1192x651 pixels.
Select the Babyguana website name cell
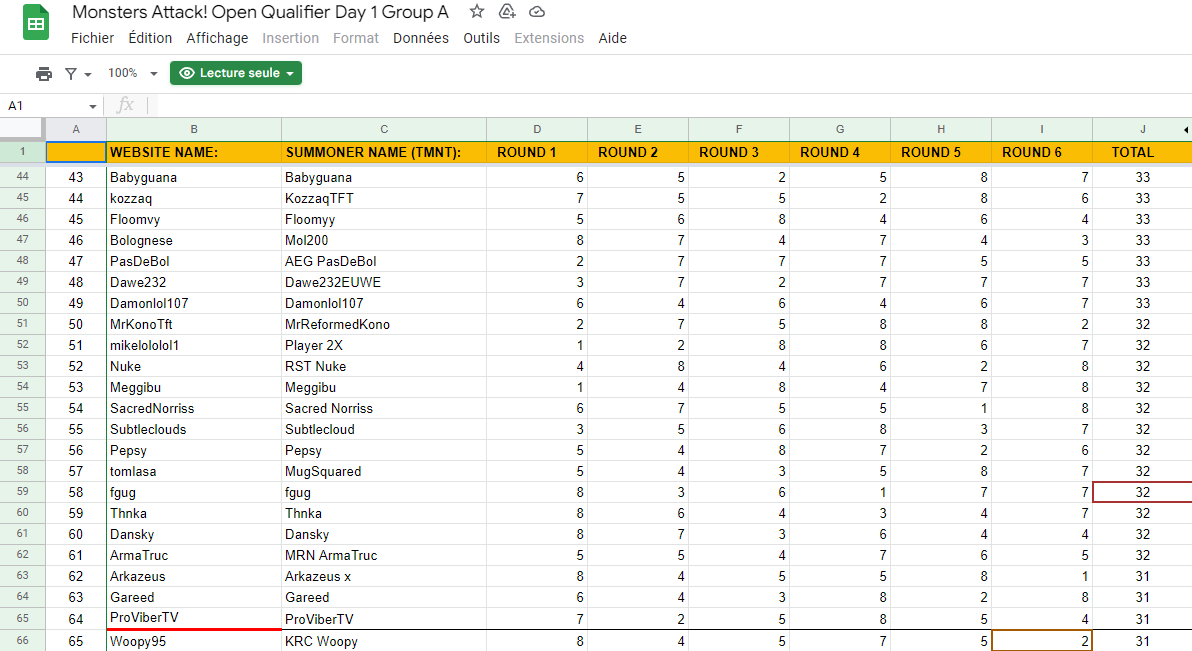tap(194, 177)
